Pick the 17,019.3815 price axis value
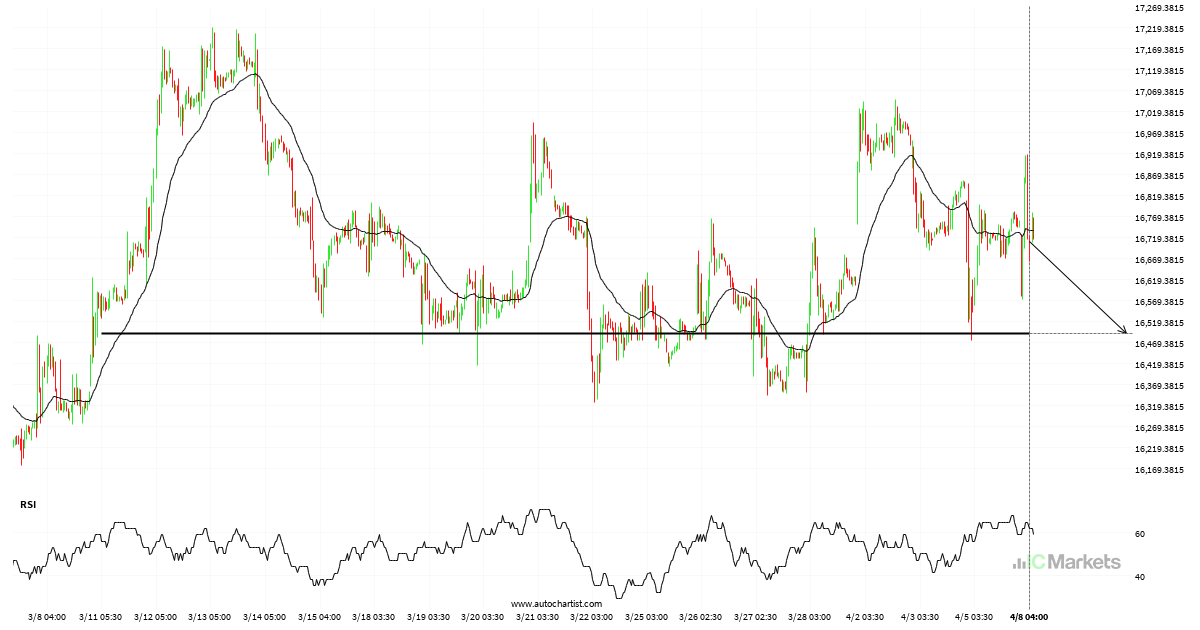The height and width of the screenshot is (630, 1200). [1160, 113]
